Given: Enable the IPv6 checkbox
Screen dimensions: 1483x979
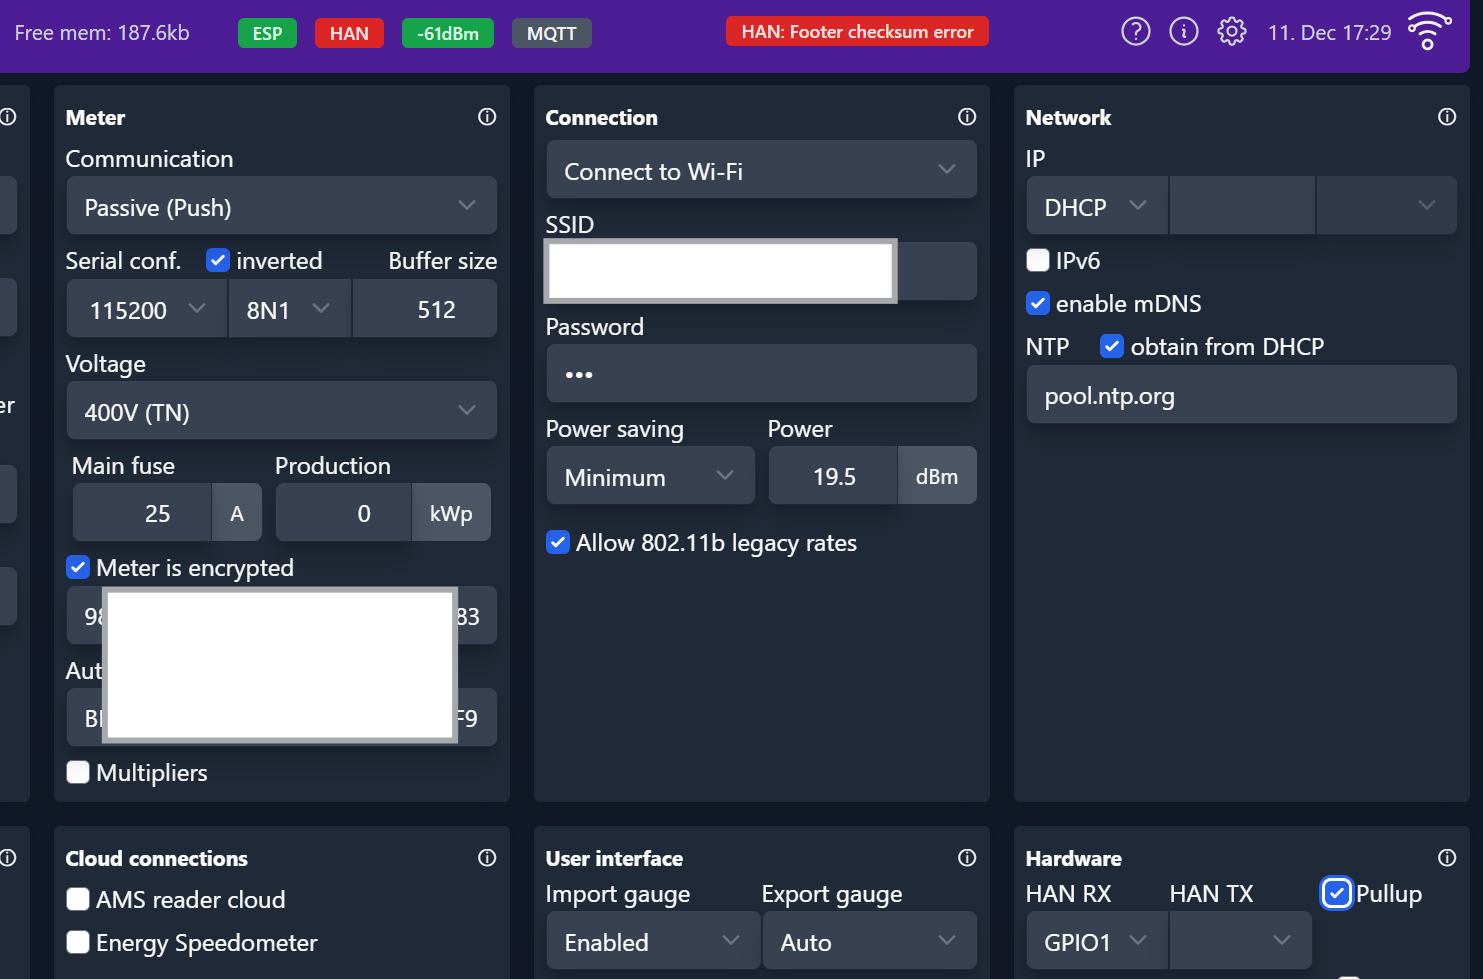Looking at the screenshot, I should click(1038, 261).
